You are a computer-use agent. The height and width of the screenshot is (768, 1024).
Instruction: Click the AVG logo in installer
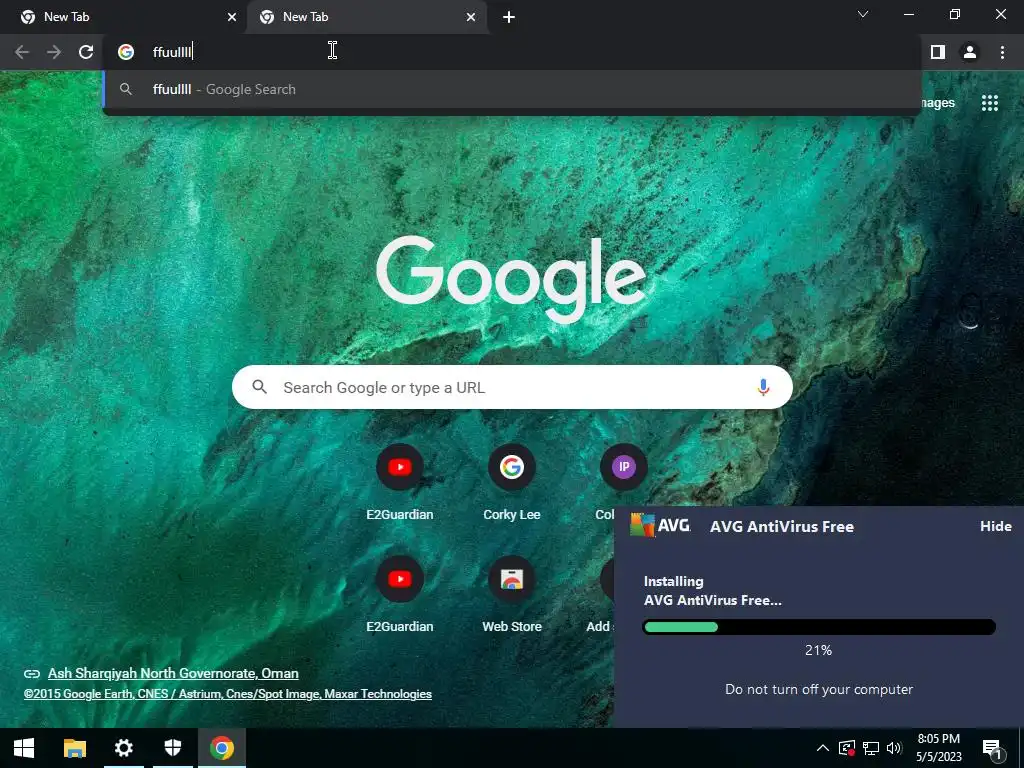(660, 525)
